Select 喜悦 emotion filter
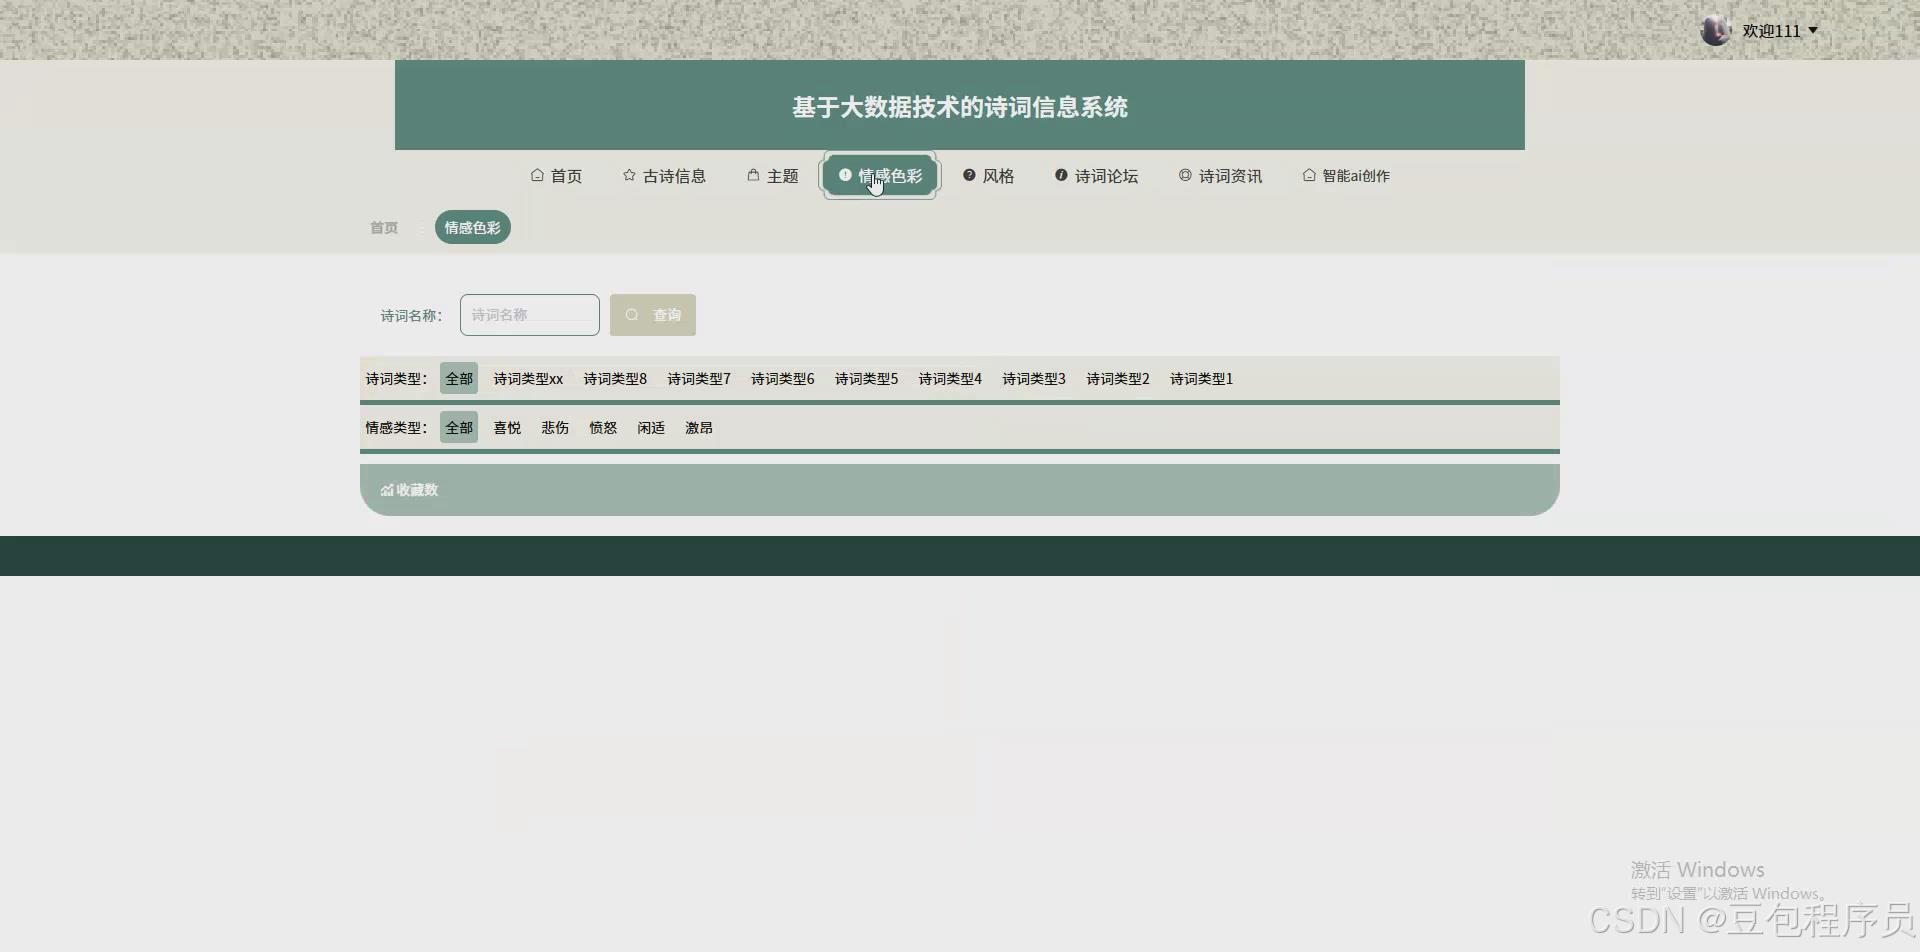 [507, 427]
